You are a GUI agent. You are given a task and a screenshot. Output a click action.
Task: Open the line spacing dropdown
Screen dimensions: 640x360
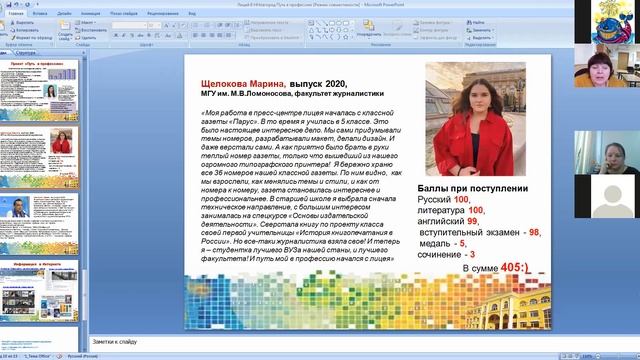point(236,25)
